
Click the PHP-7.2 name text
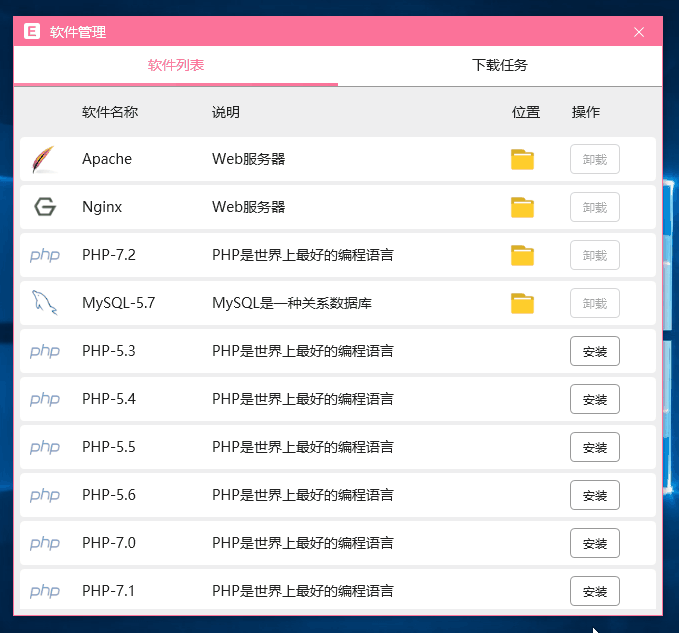coord(109,255)
